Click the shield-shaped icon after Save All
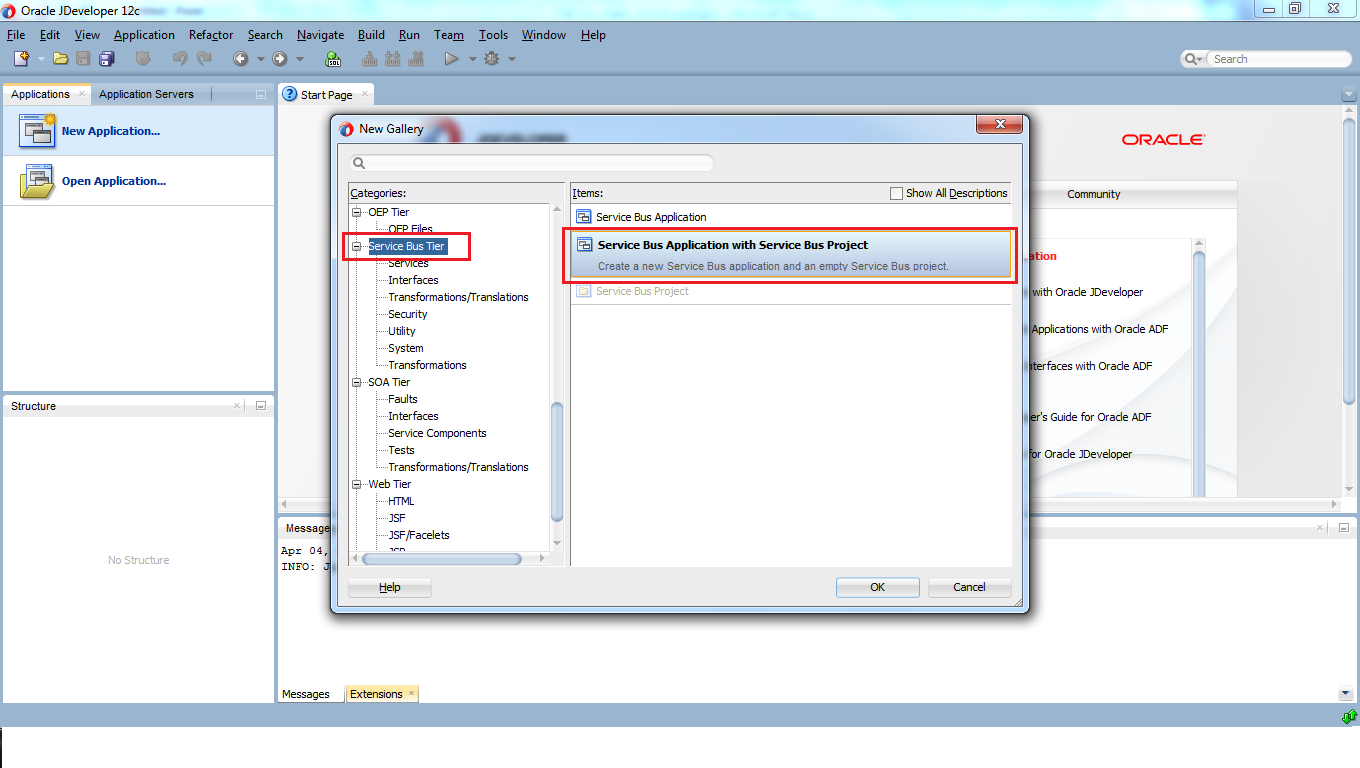Screen dimensions: 1360x768 (x=143, y=59)
